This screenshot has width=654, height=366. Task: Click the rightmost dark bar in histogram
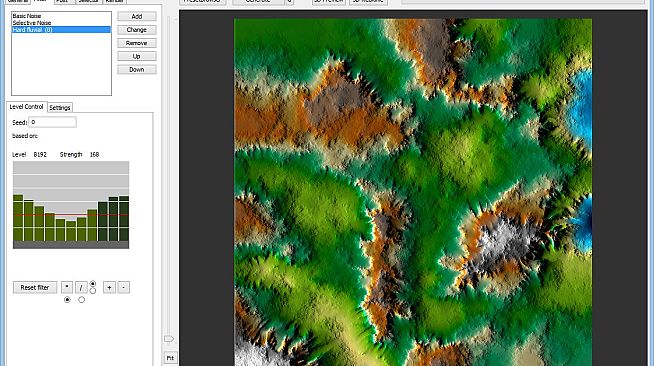pos(124,218)
